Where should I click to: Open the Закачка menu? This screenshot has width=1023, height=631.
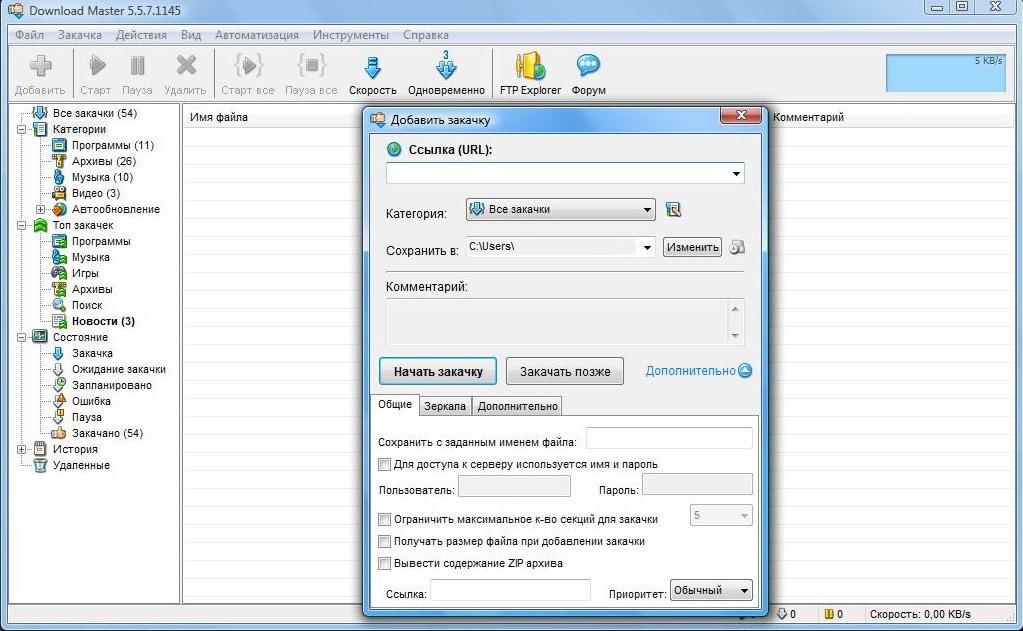[80, 35]
